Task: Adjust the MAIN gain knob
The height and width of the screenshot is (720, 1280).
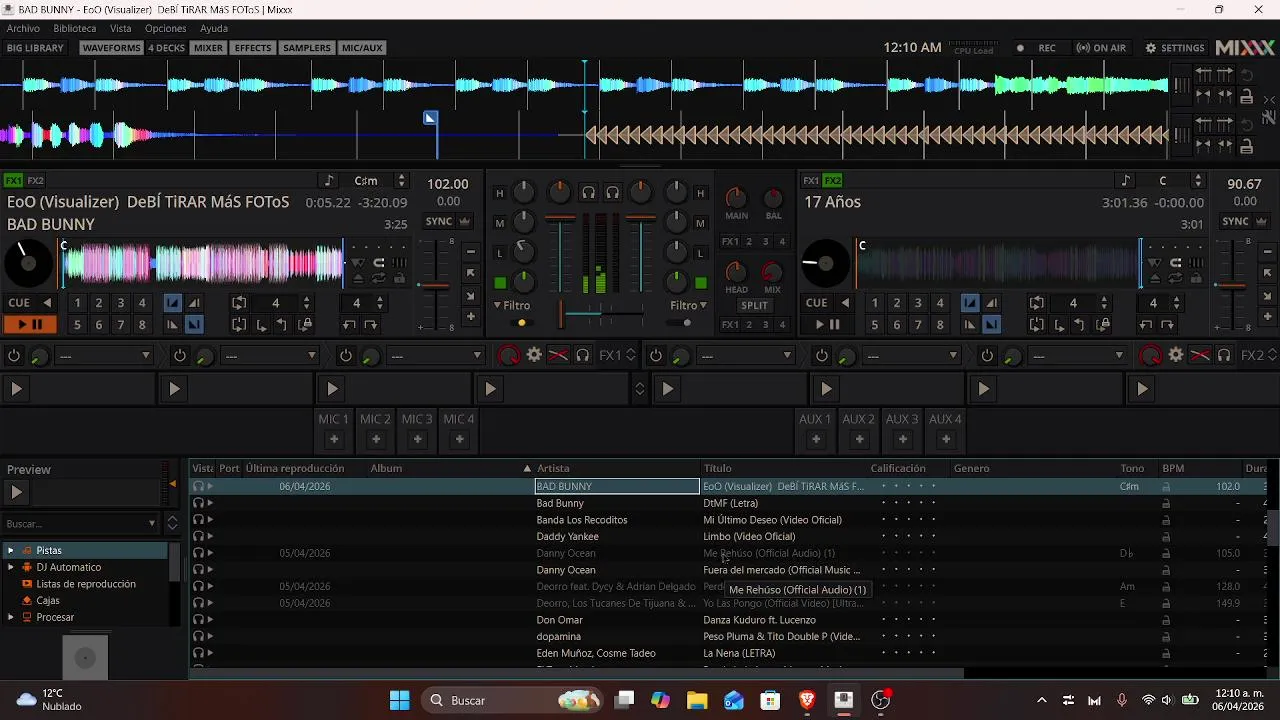Action: pos(736,197)
